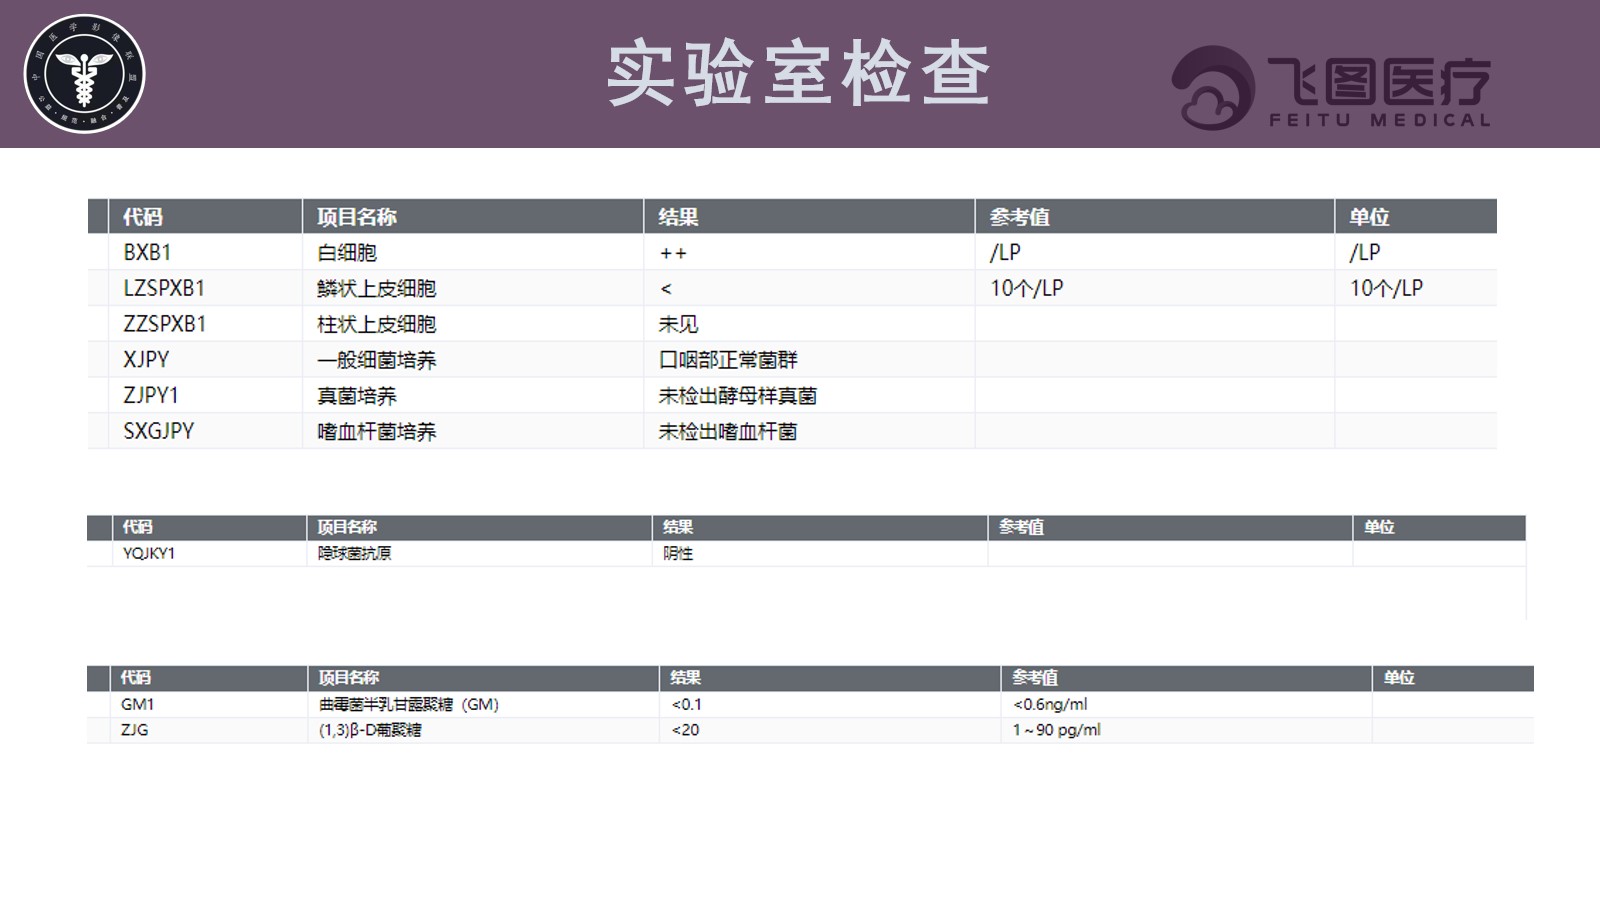
Task: Click the 实验室检查 slide title
Action: (x=799, y=74)
